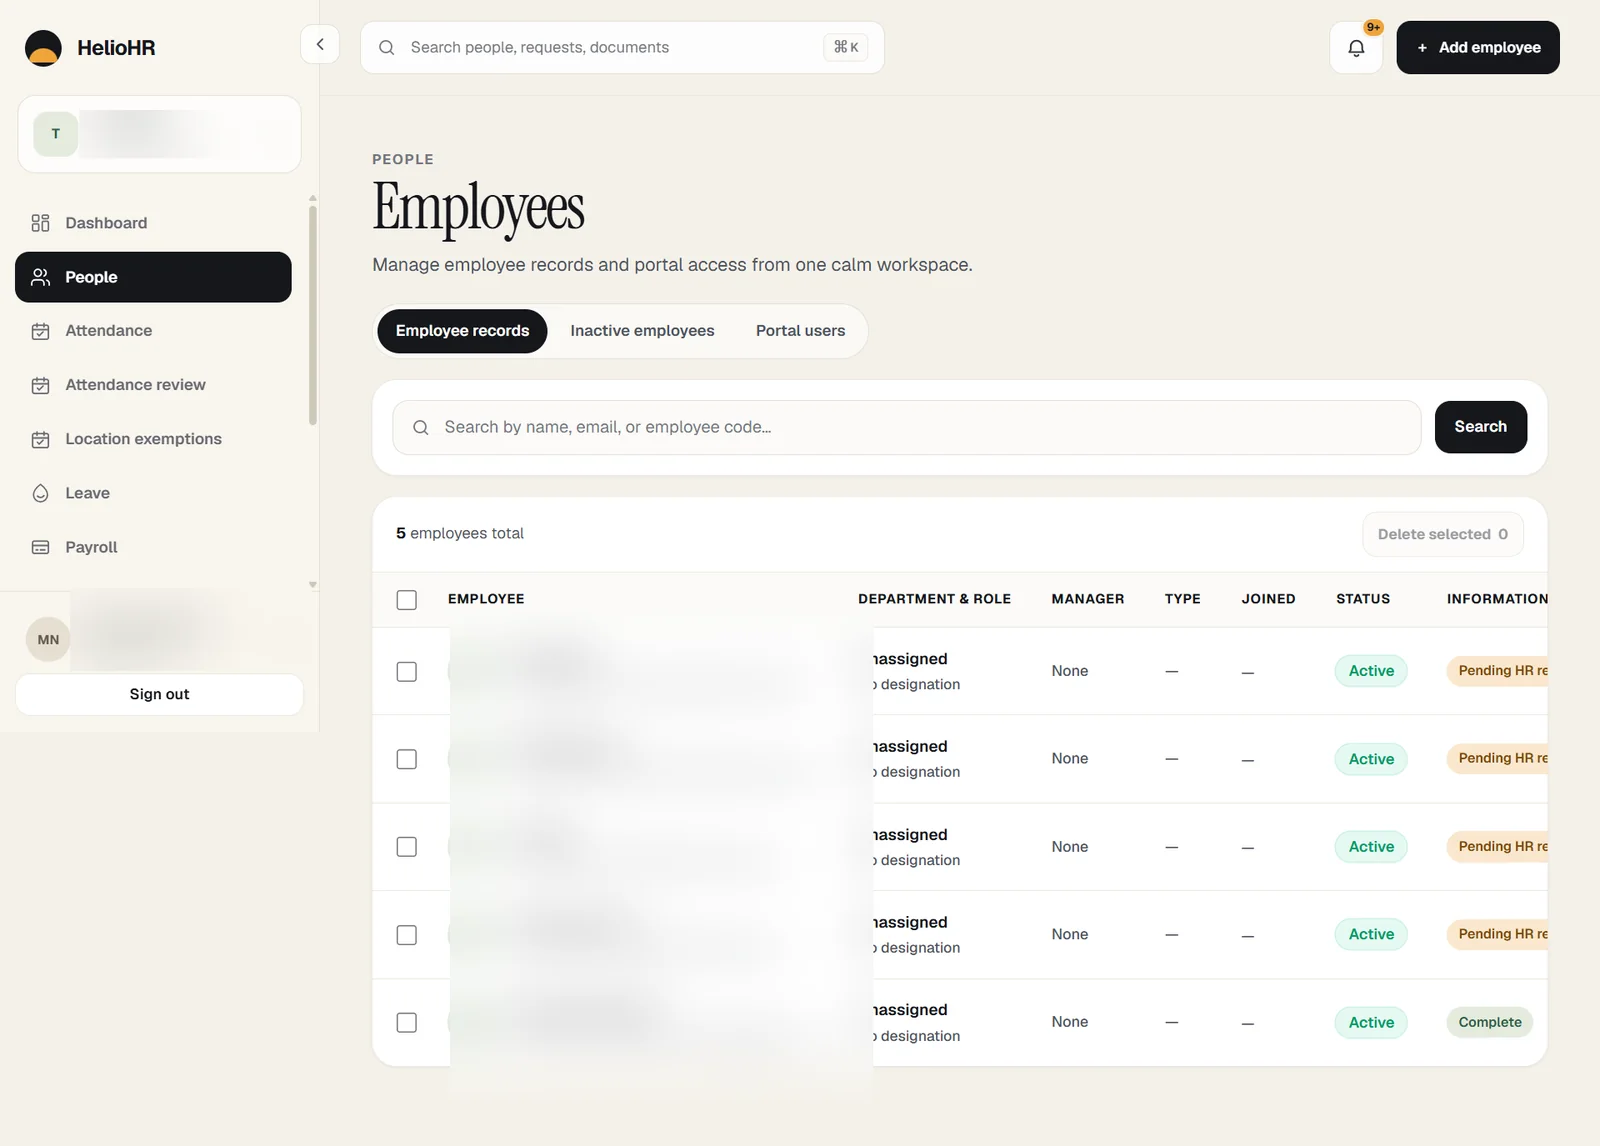Click the People icon in the sidebar
This screenshot has width=1600, height=1146.
tap(40, 277)
